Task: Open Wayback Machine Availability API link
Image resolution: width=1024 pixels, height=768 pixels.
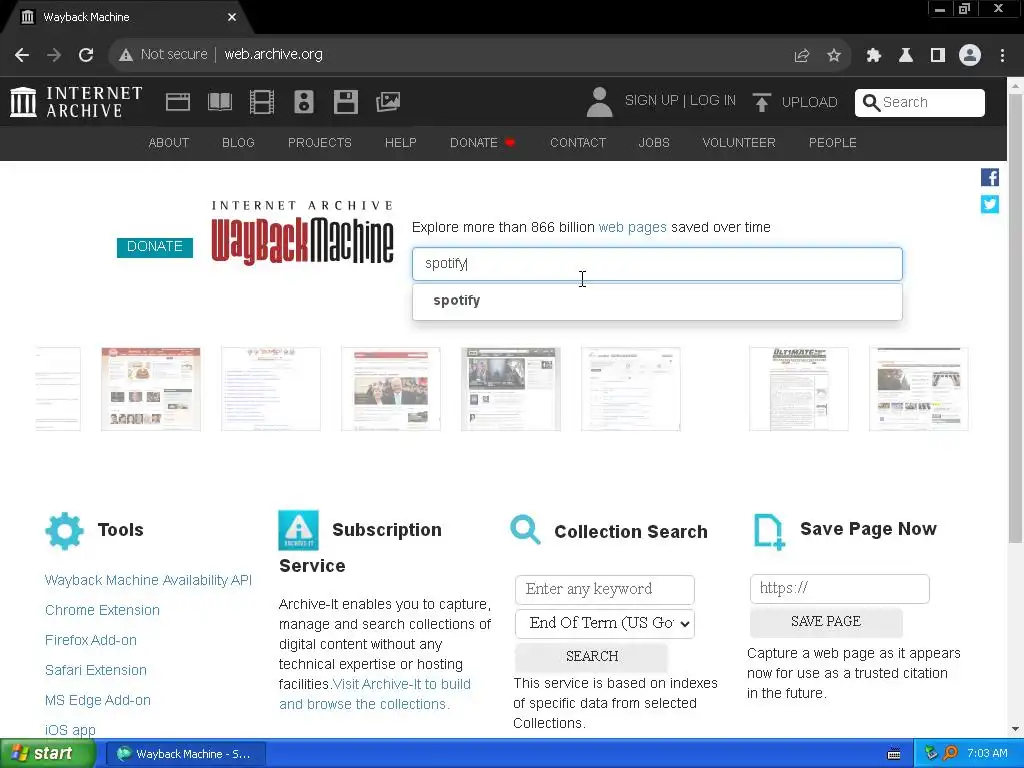Action: click(148, 580)
